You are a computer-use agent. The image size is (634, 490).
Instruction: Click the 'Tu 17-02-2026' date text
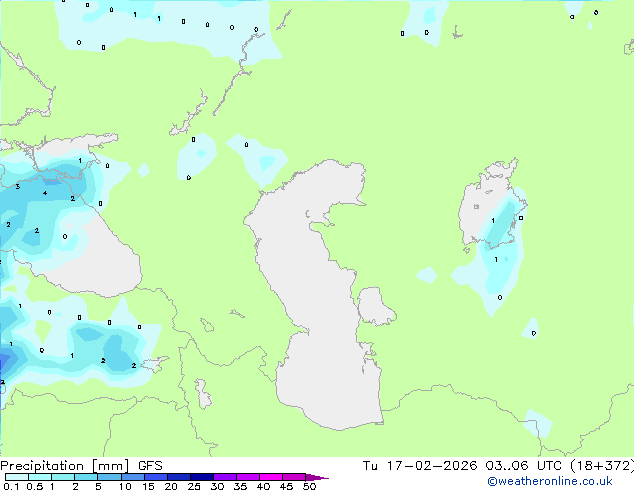coord(420,466)
